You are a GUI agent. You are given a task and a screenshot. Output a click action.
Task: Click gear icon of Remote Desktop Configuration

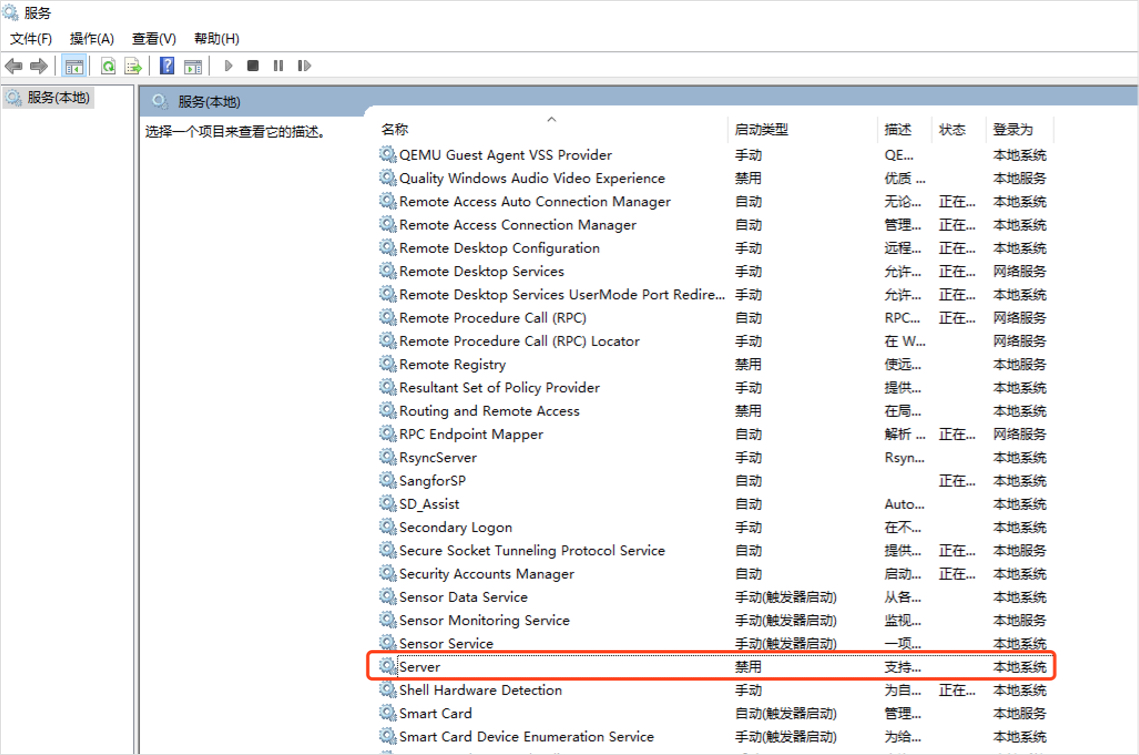point(388,247)
